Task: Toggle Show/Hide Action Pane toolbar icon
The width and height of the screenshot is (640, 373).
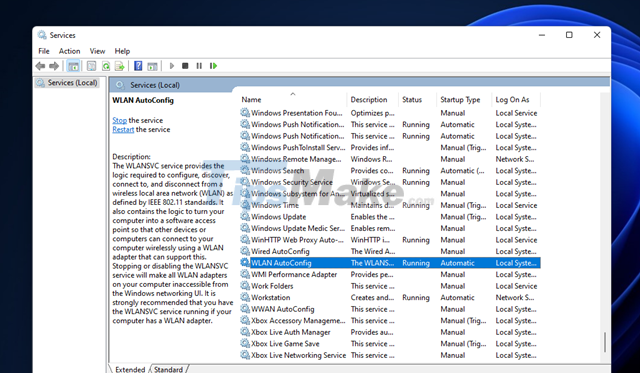Action: coord(152,66)
